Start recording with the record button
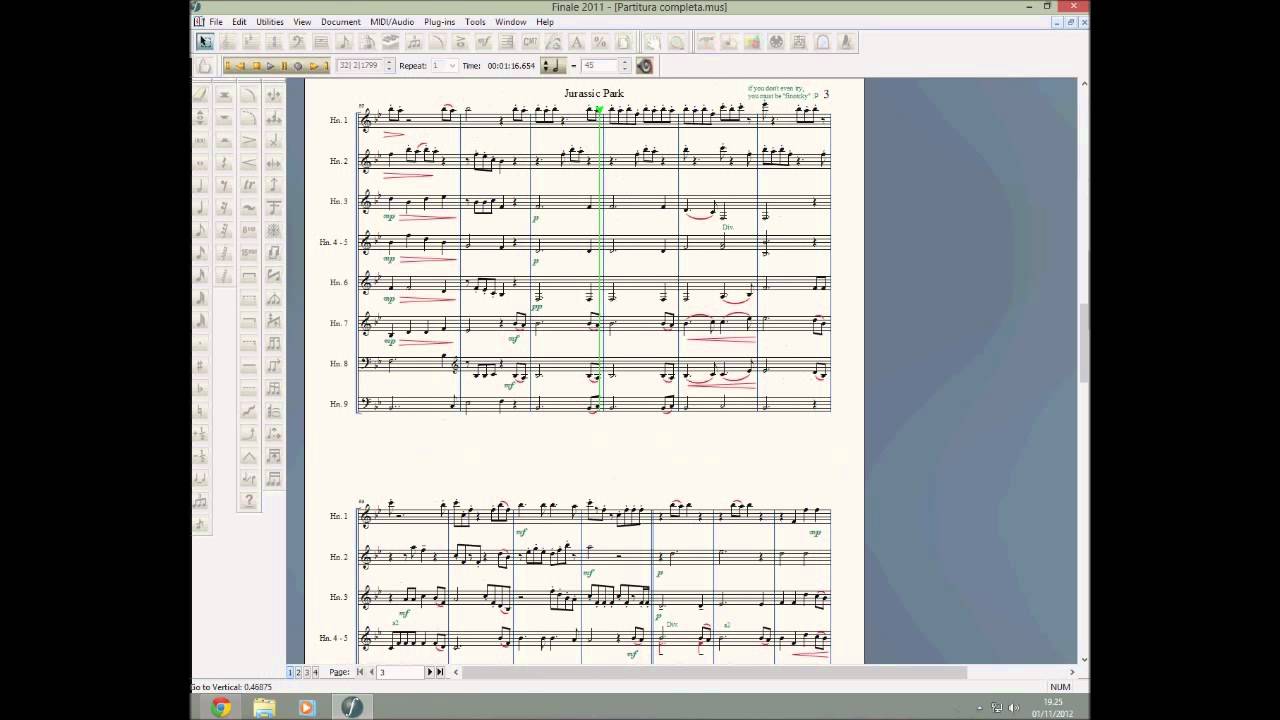 (298, 66)
